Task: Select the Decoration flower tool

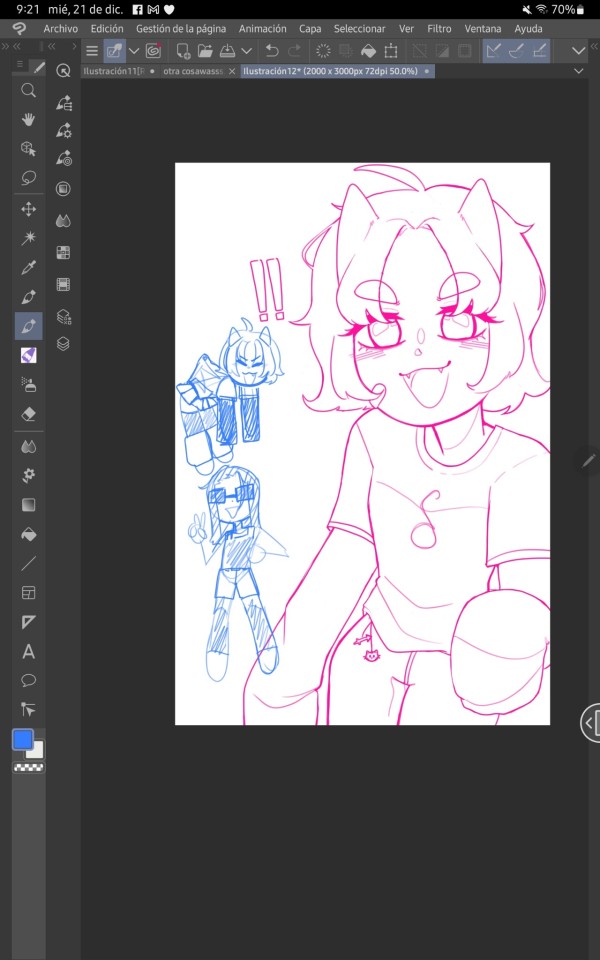Action: click(28, 476)
